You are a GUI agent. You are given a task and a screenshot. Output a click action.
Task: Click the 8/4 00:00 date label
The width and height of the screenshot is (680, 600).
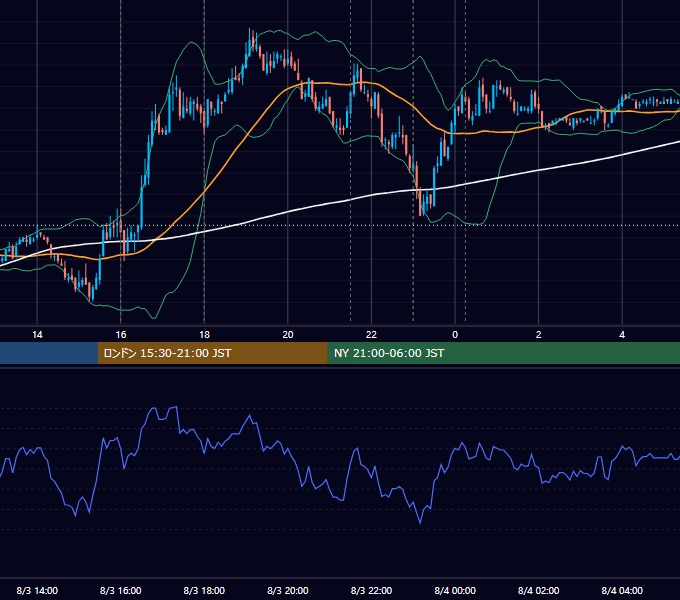[455, 590]
